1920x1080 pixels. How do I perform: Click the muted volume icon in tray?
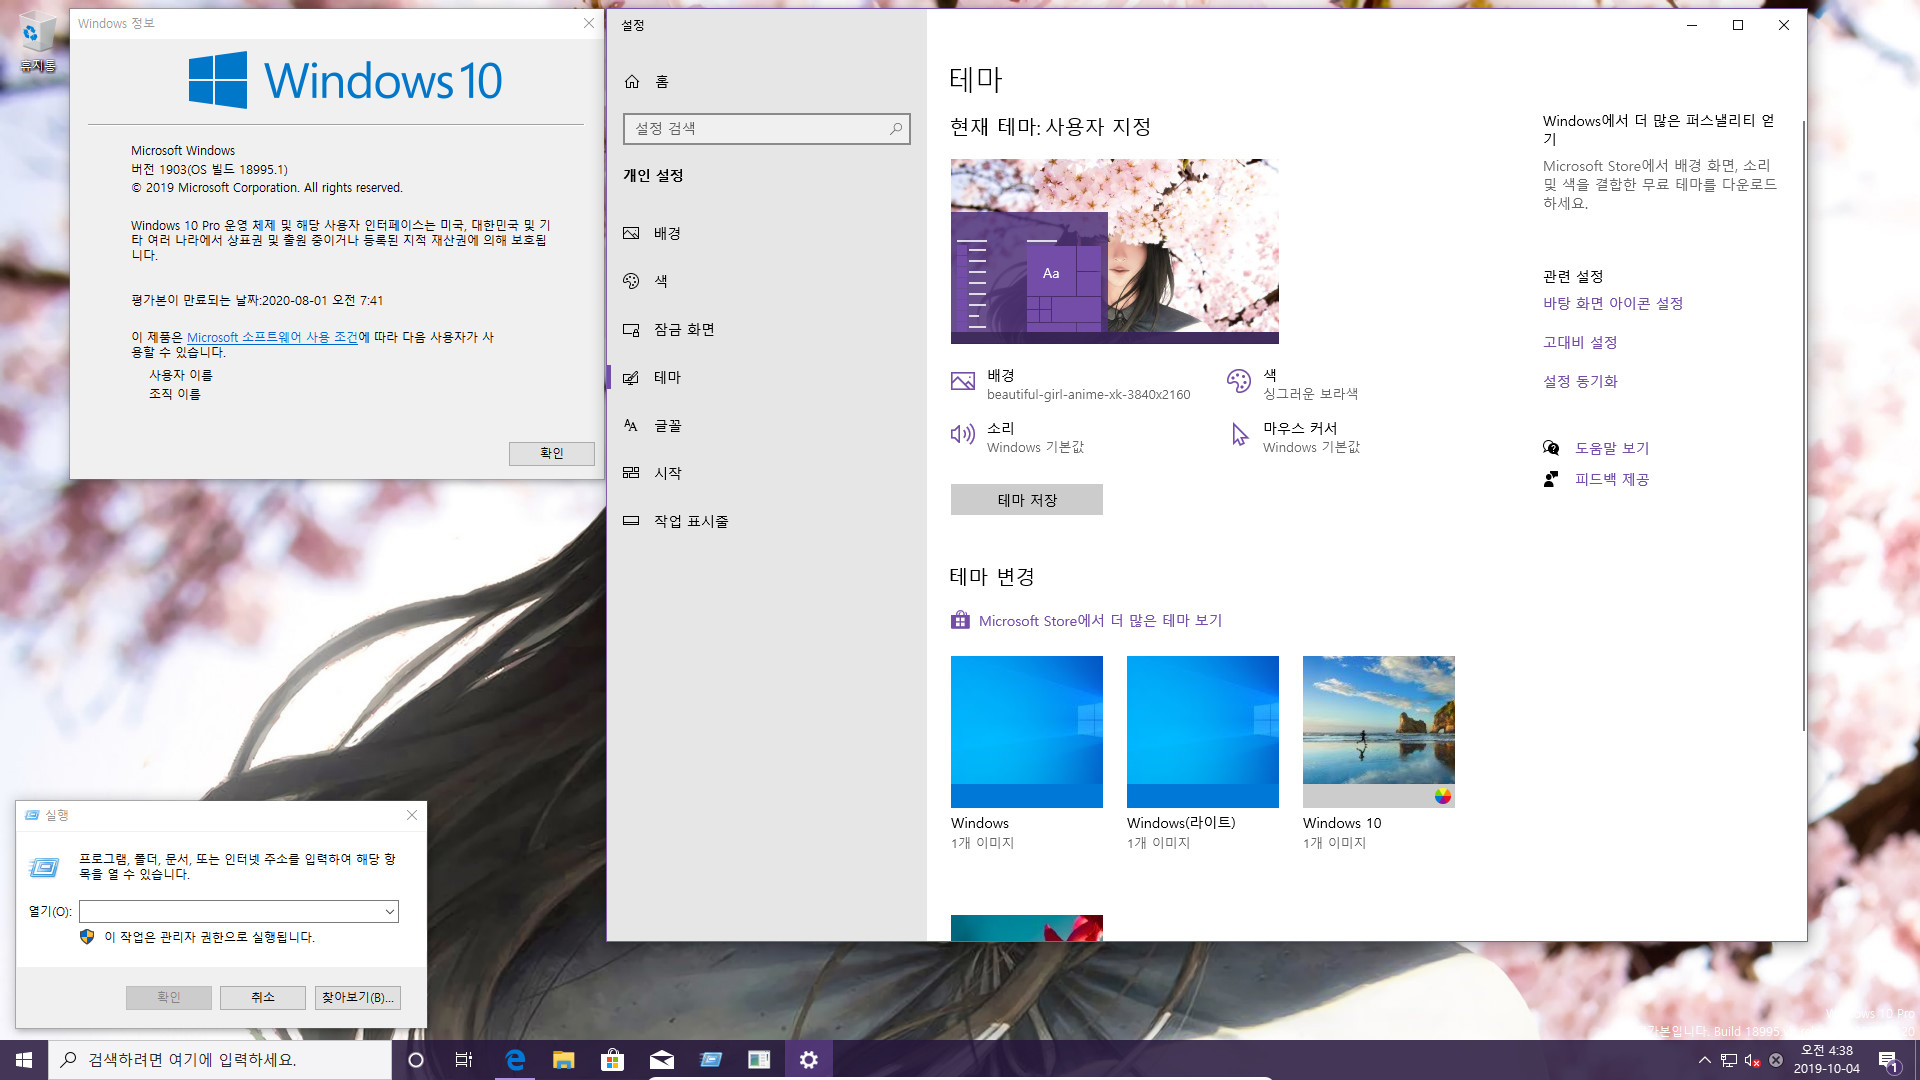(x=1752, y=1060)
